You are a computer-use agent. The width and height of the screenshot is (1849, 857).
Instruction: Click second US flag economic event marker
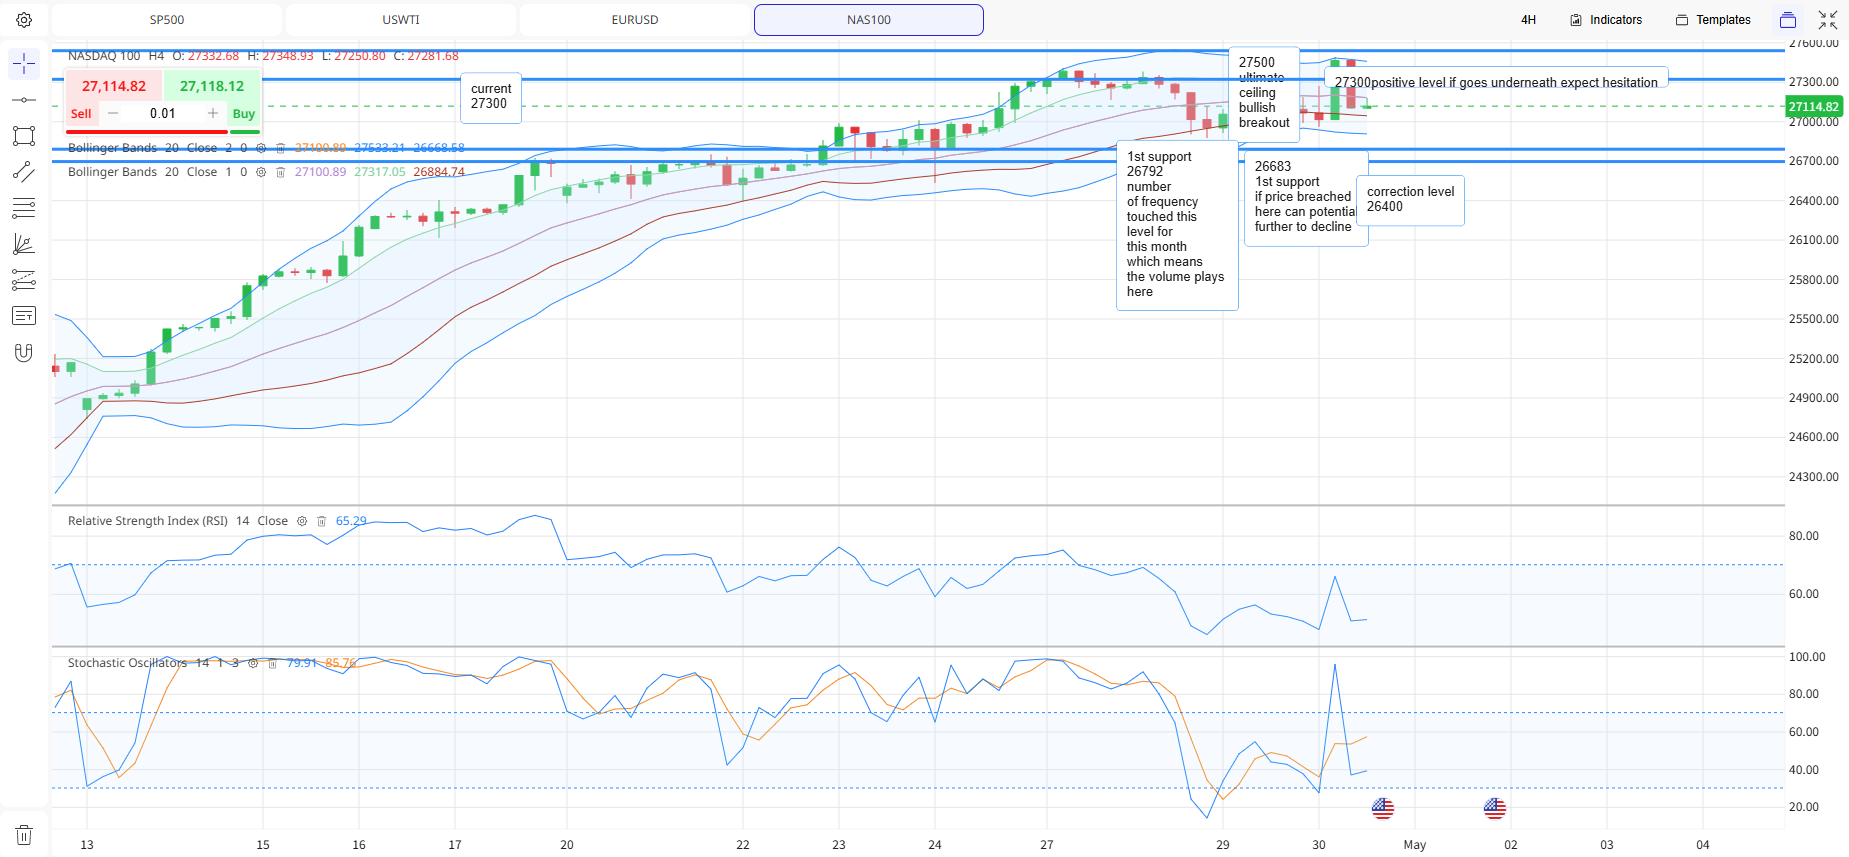[1495, 808]
